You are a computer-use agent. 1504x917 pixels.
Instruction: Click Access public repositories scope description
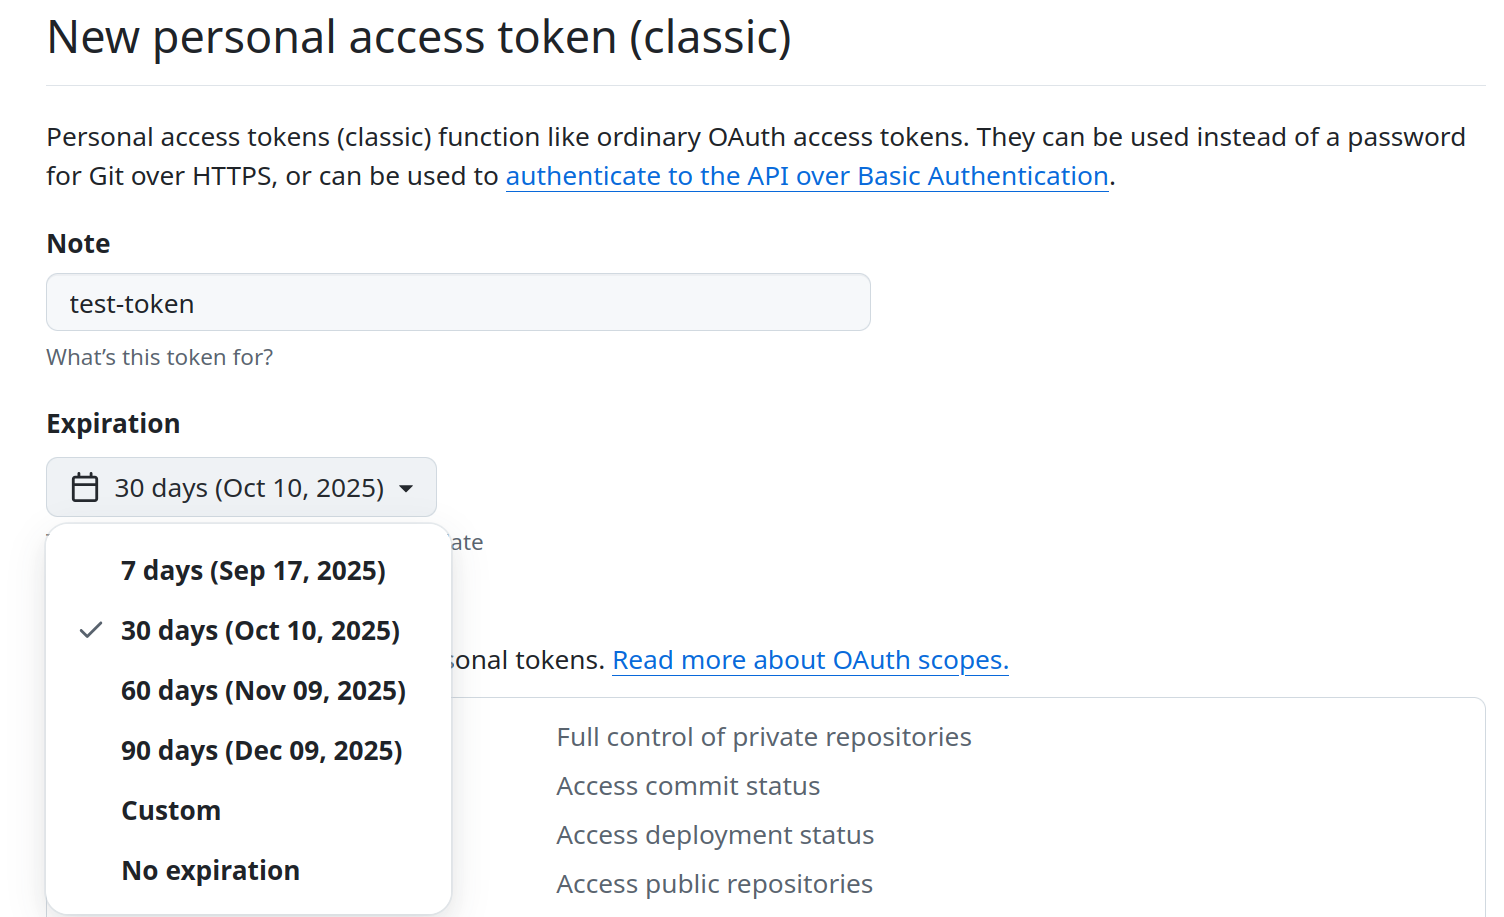click(714, 884)
